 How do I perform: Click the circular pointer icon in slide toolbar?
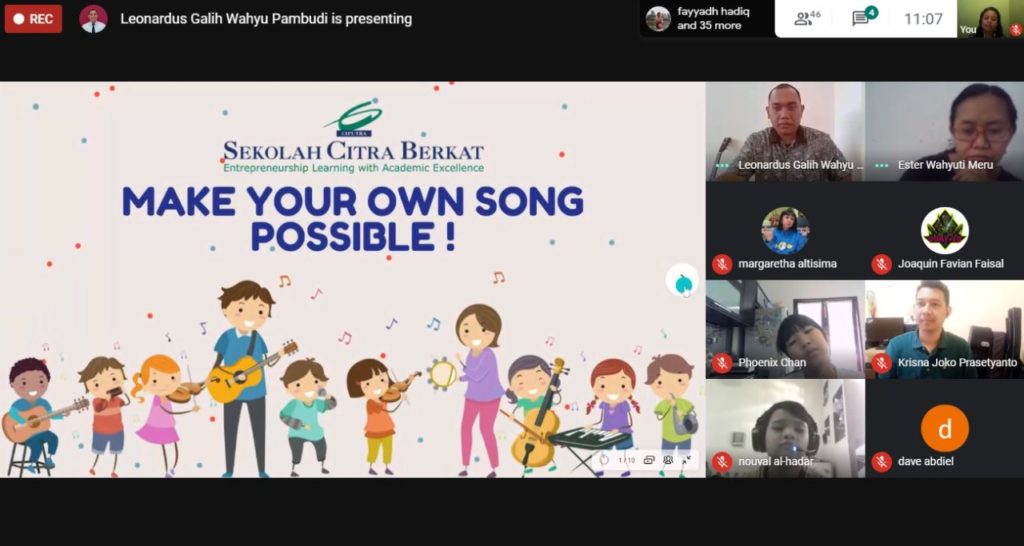click(x=604, y=460)
